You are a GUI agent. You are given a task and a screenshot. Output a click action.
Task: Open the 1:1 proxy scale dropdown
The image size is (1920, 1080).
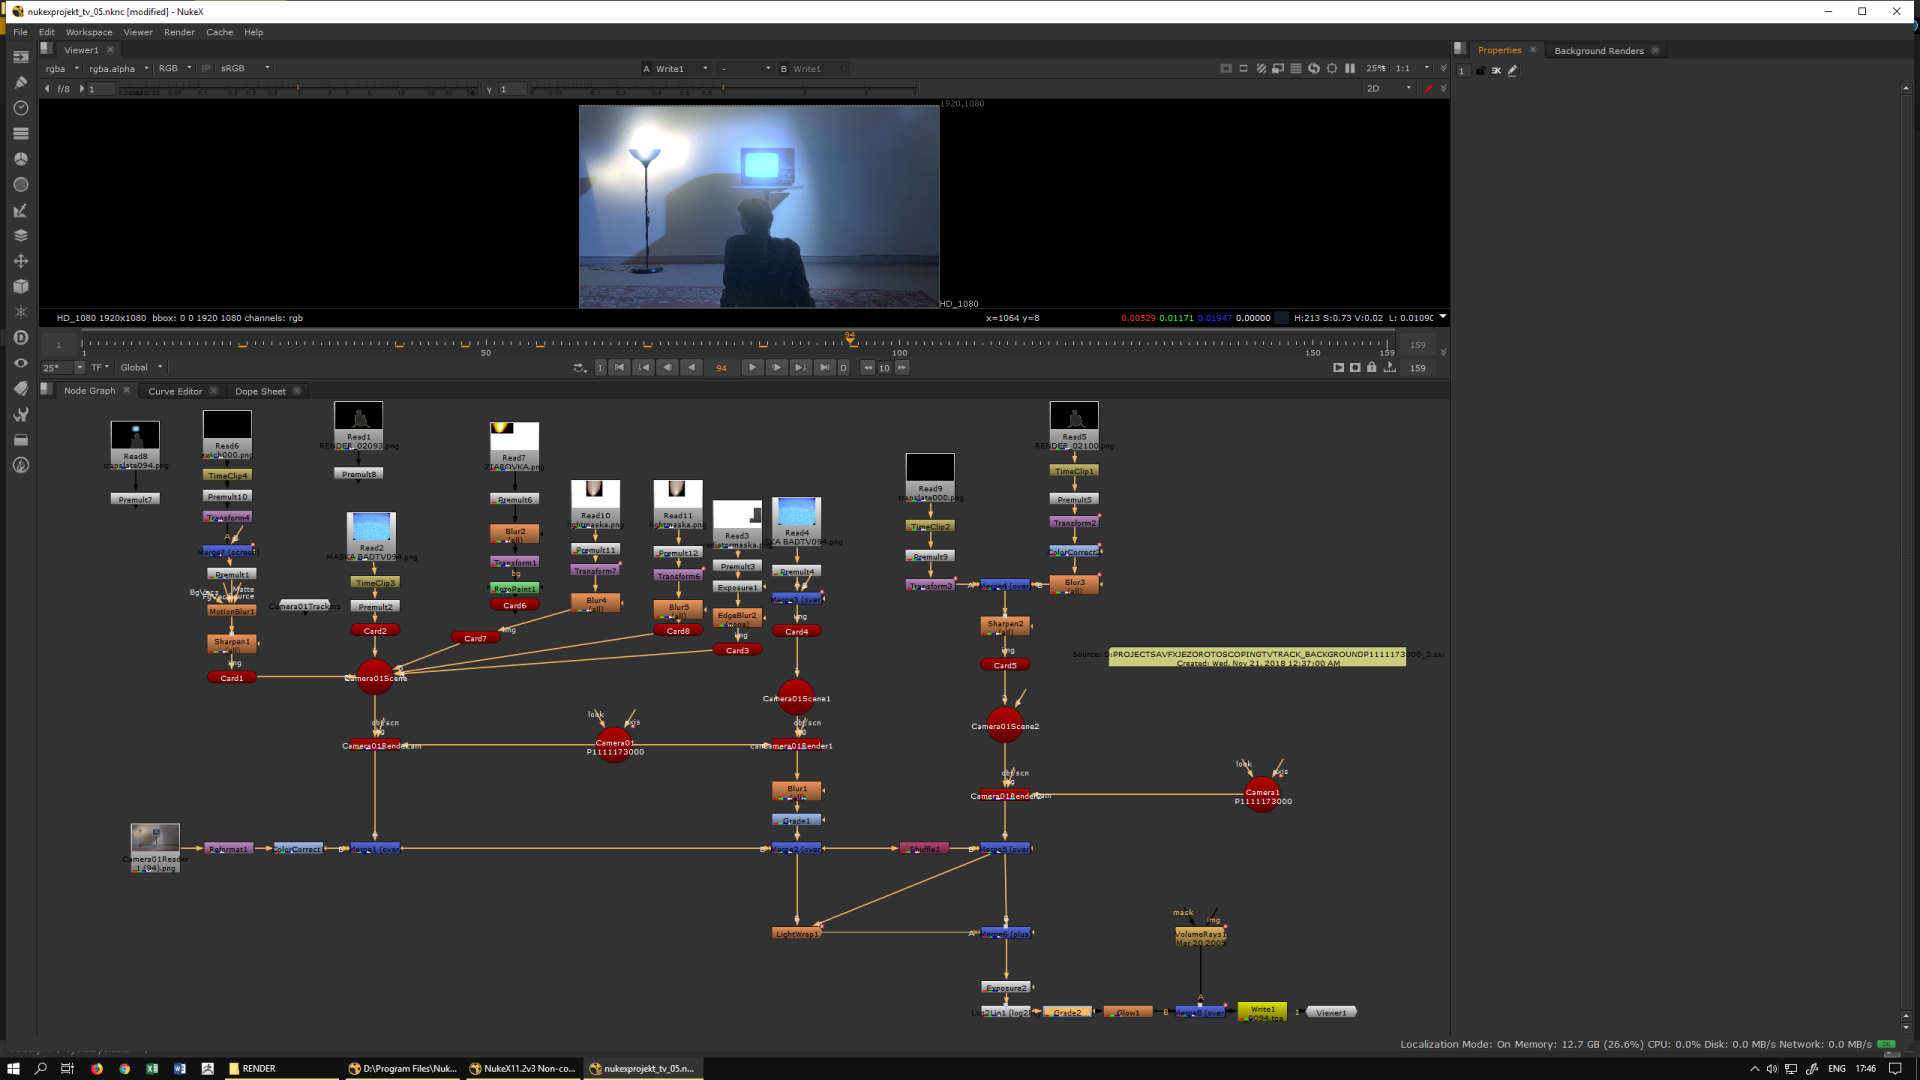point(1412,69)
